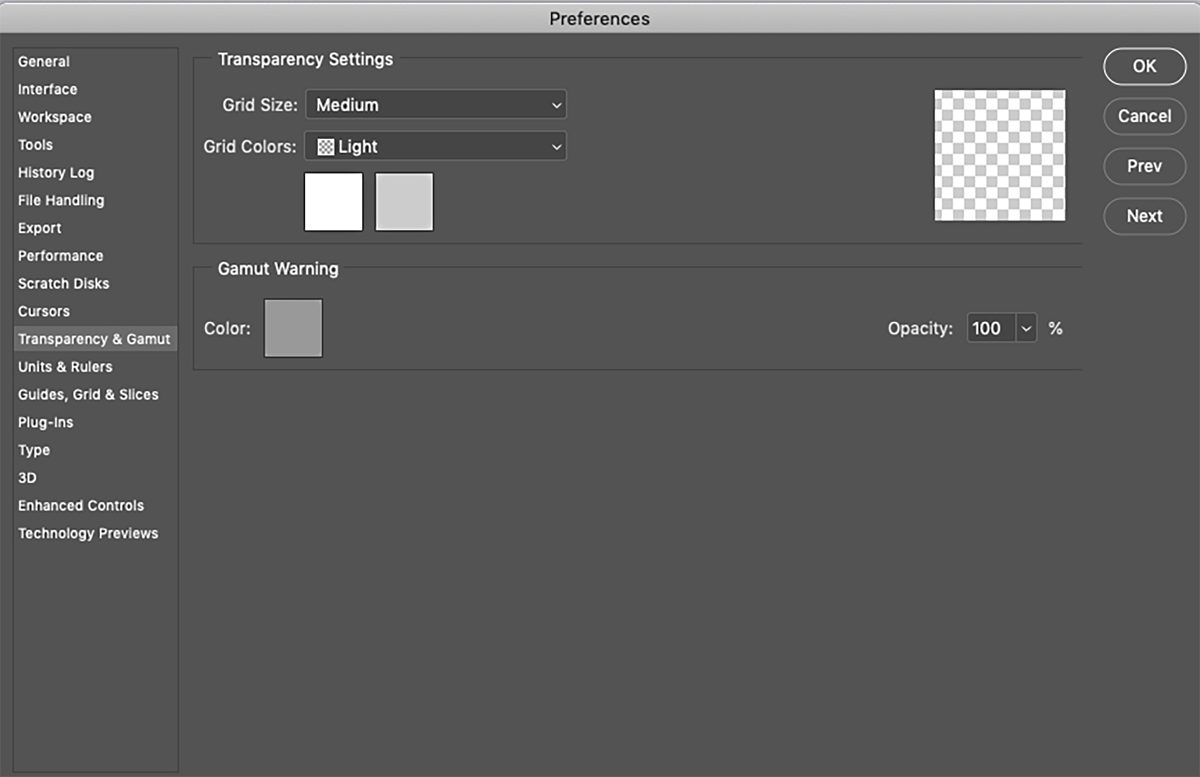The height and width of the screenshot is (777, 1200).
Task: Advance to the next preferences page with Next
Action: point(1144,216)
